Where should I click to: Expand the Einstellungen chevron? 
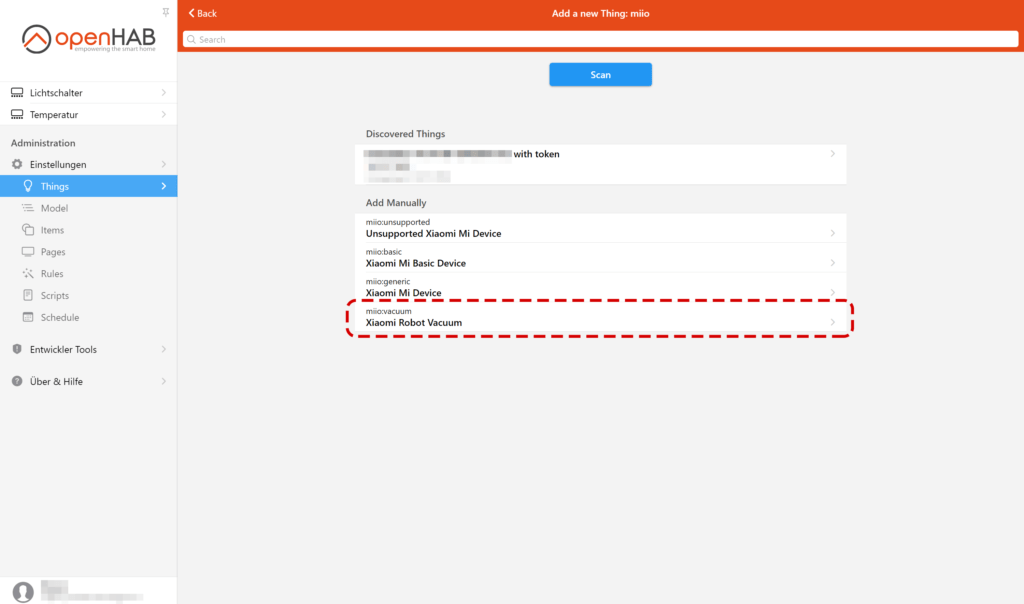click(164, 164)
